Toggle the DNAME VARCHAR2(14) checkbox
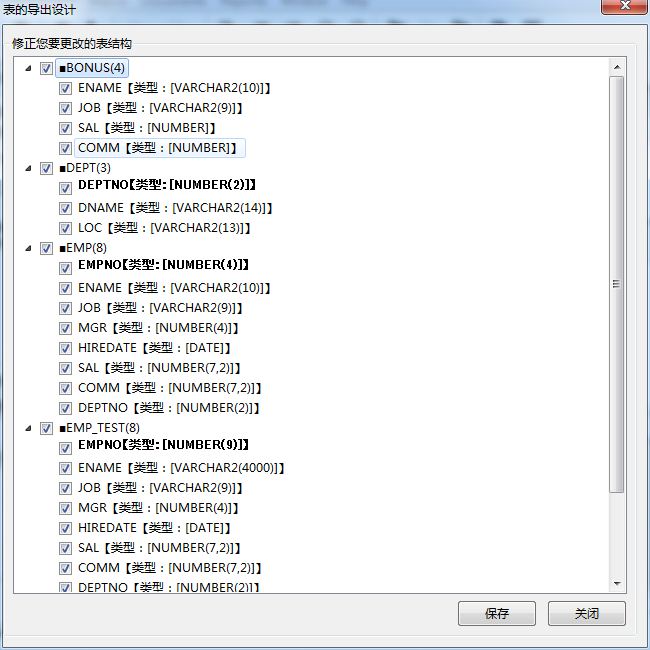Viewport: 650px width, 650px height. point(65,208)
